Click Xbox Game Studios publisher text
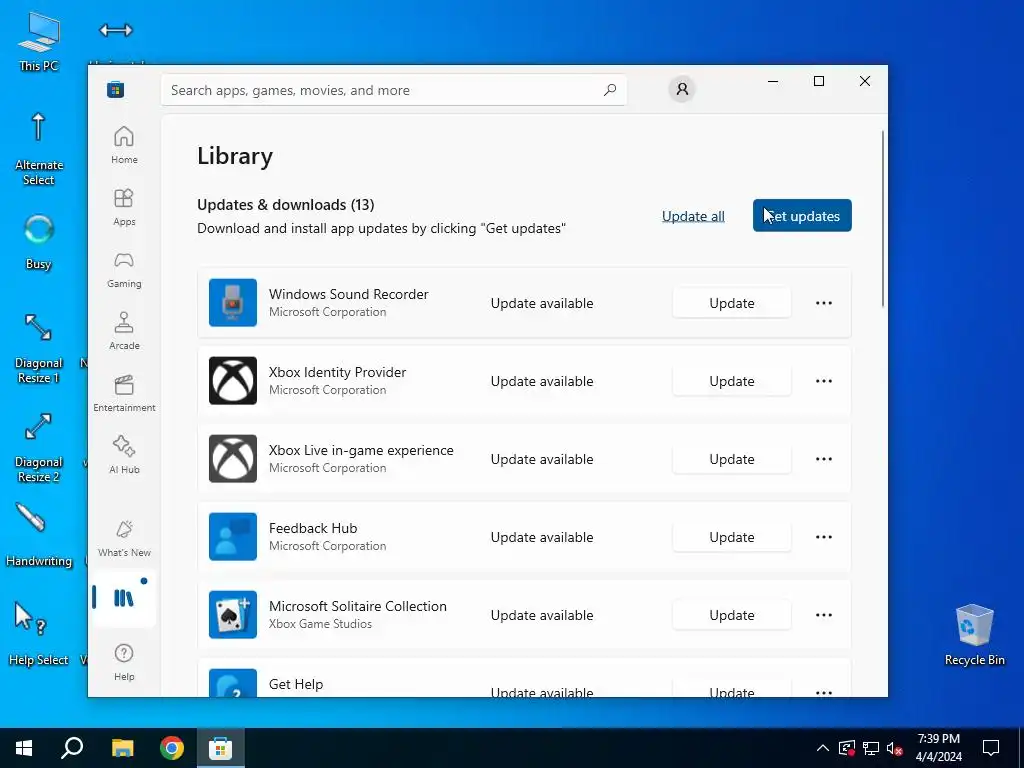Screen dimensions: 1024x768 [x=320, y=624]
